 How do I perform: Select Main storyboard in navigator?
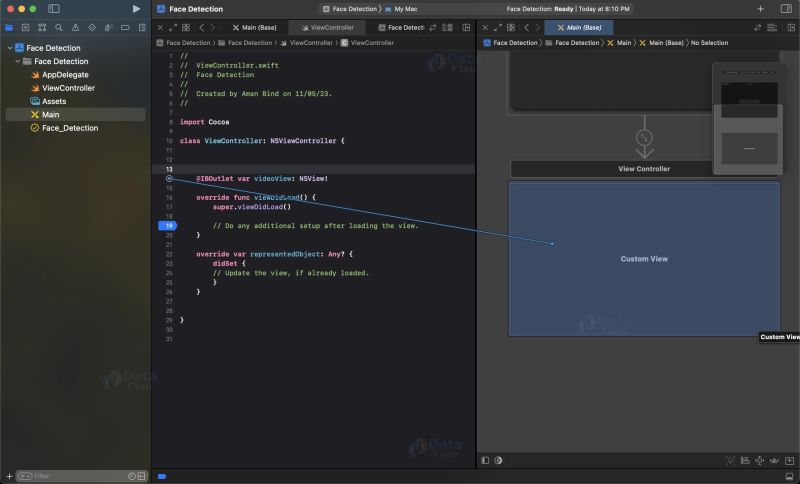76,114
